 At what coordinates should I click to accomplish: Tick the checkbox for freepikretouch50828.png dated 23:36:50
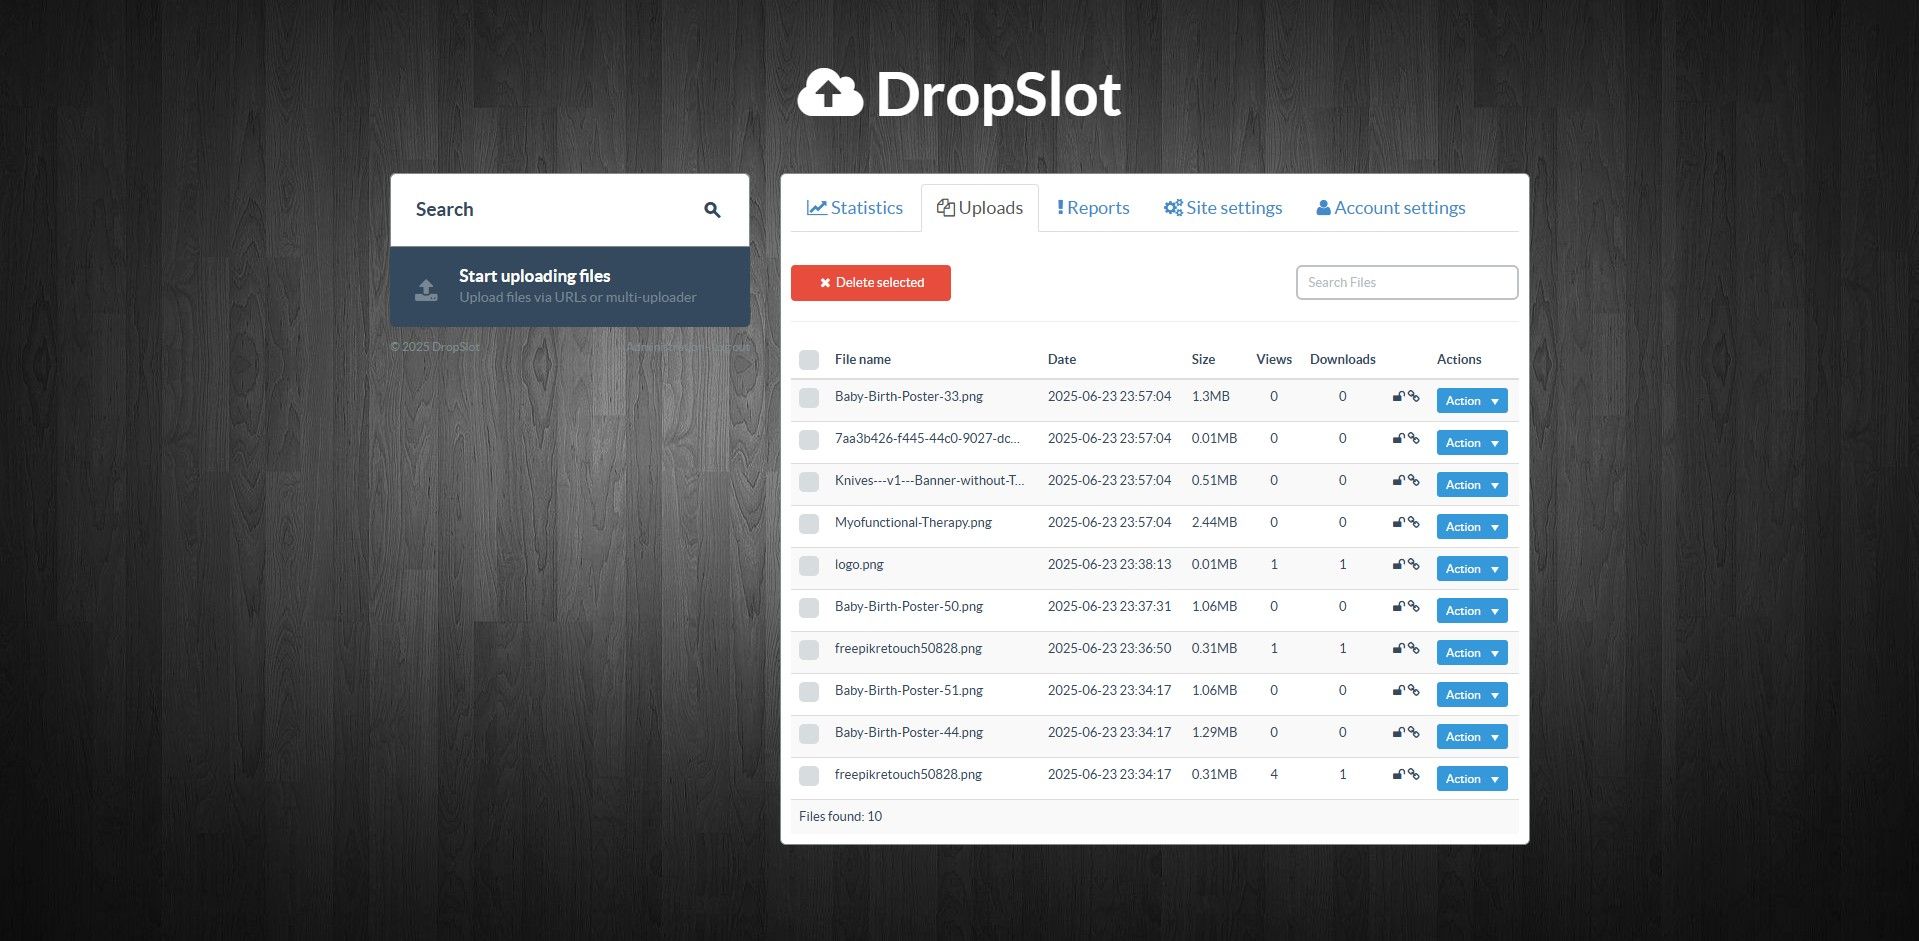click(x=809, y=650)
